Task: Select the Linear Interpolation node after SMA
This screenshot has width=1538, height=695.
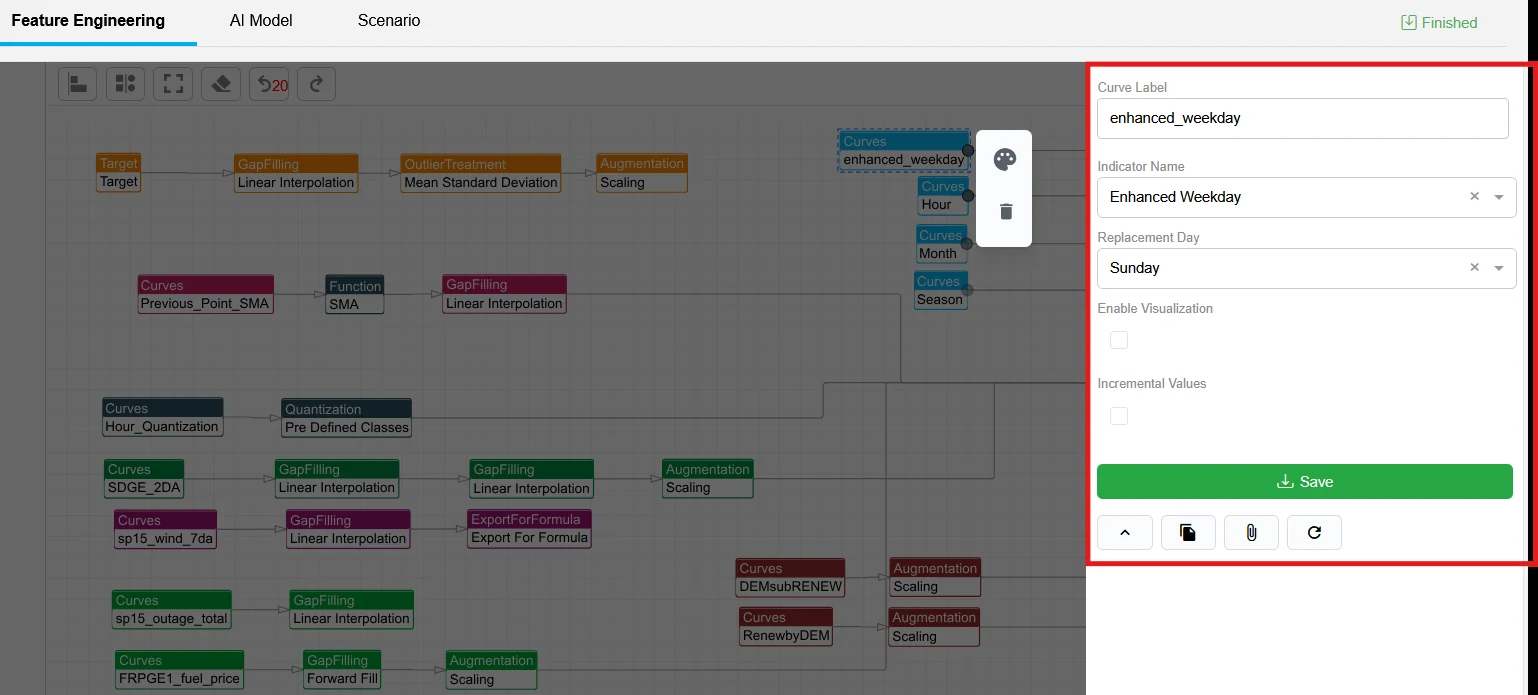Action: (504, 294)
